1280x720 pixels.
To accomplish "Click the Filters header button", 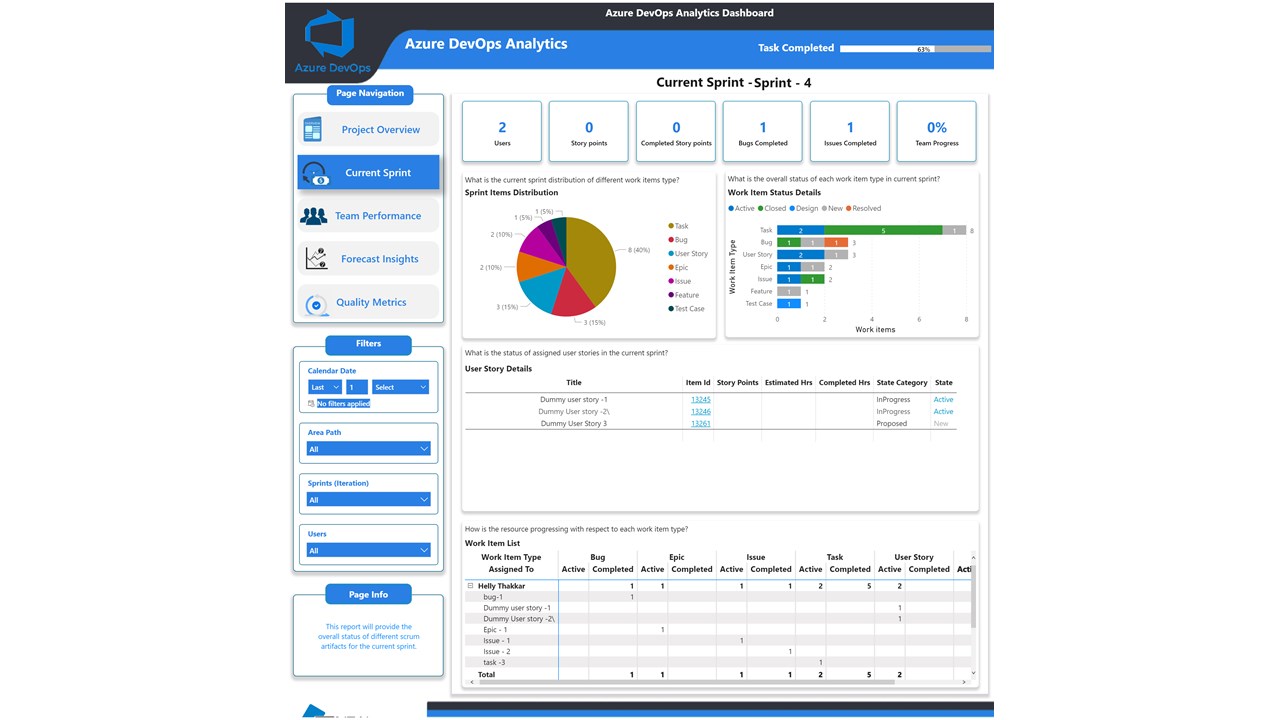I will tap(368, 344).
